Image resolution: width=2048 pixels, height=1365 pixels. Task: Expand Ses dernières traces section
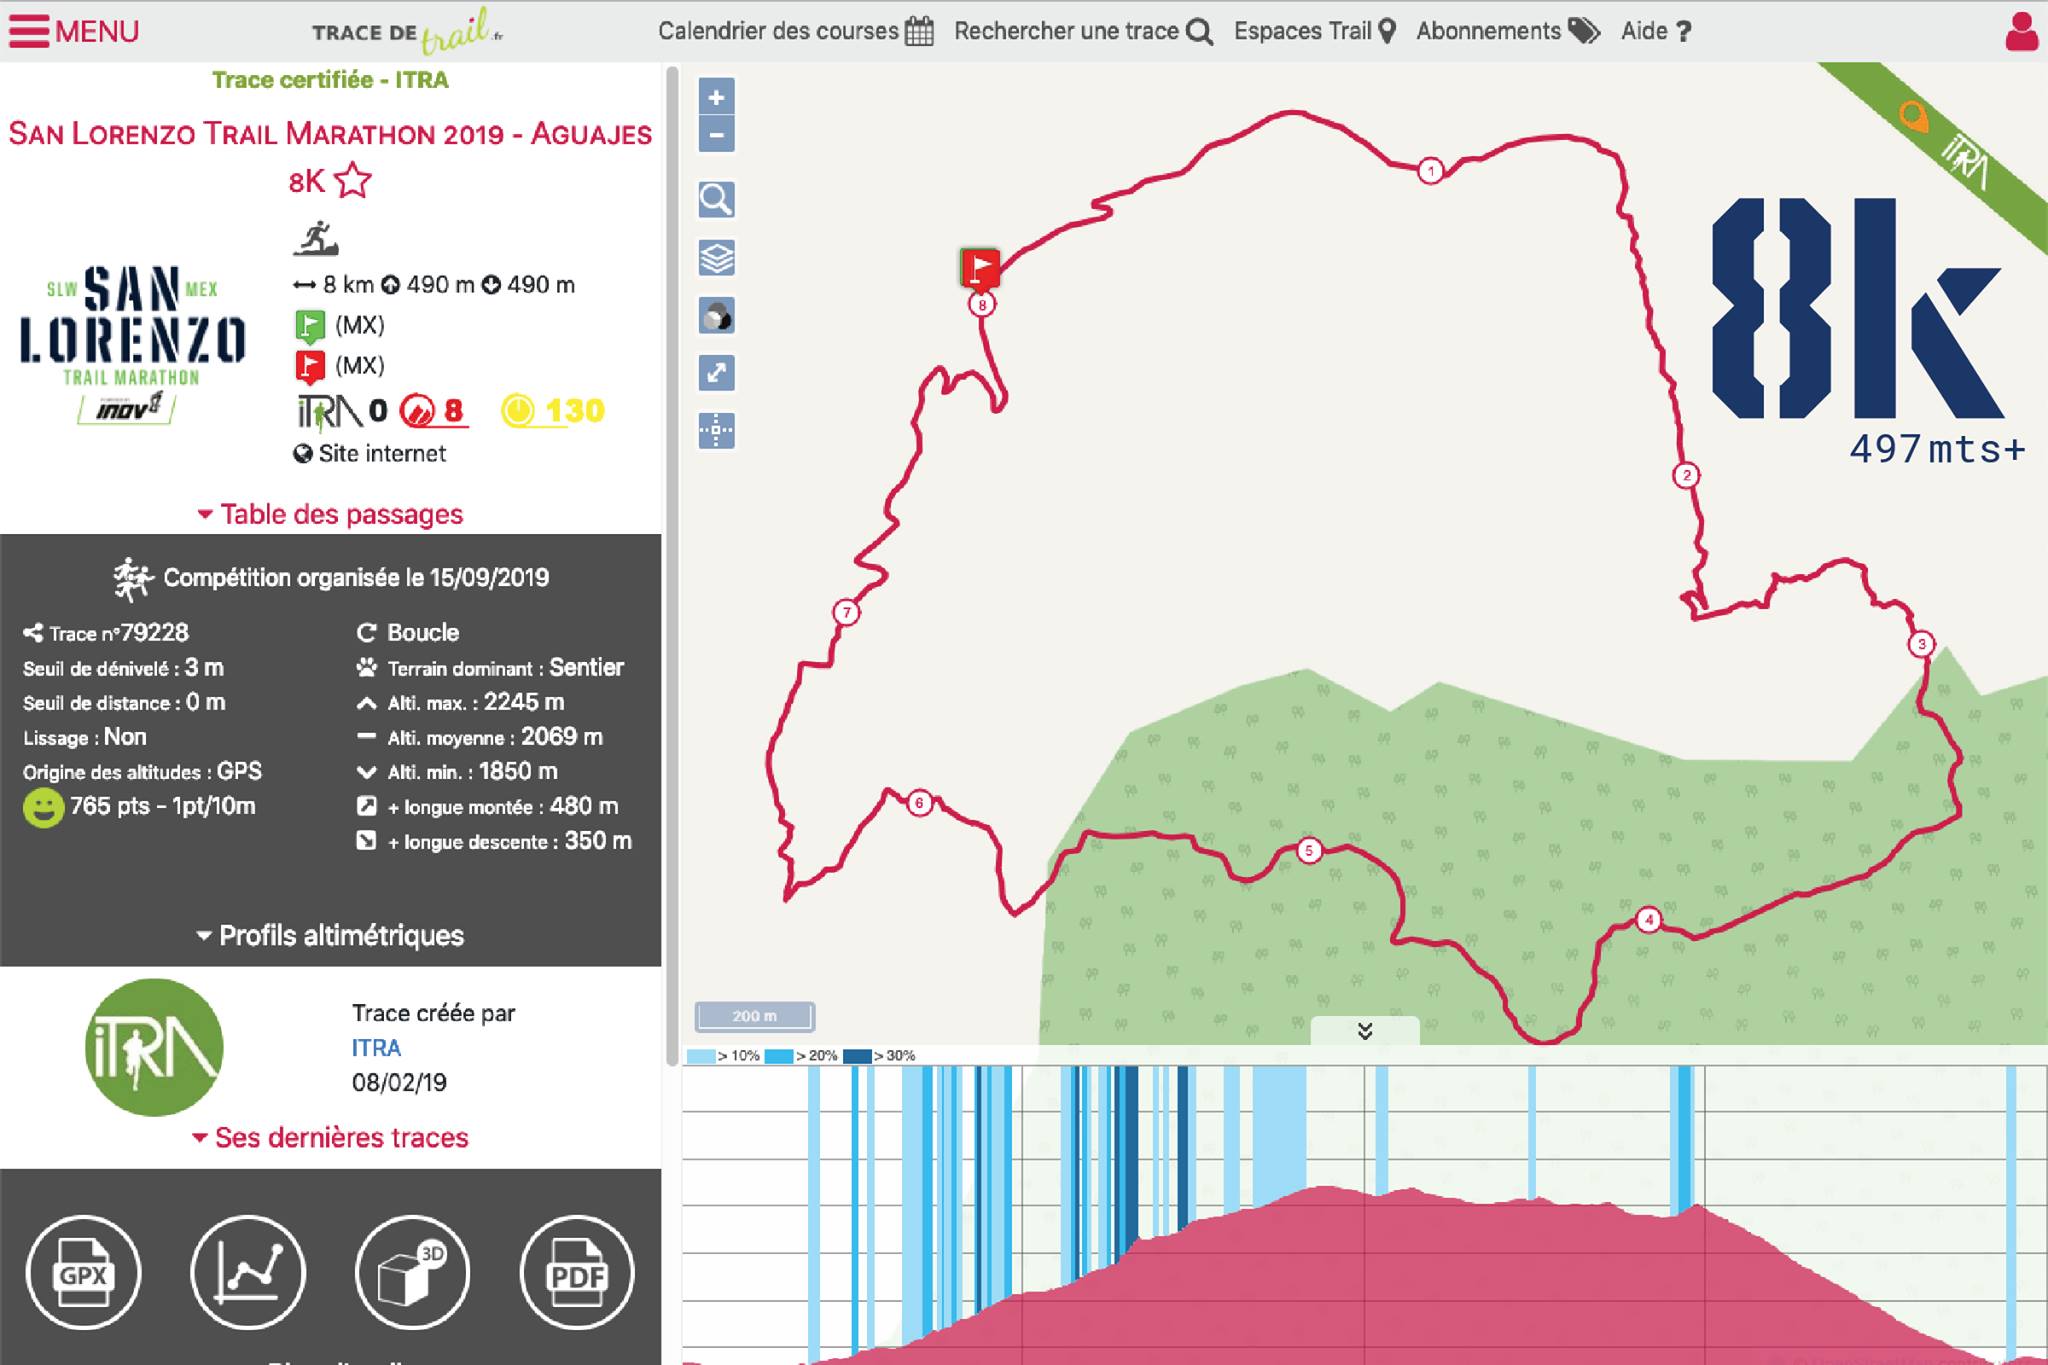[331, 1138]
